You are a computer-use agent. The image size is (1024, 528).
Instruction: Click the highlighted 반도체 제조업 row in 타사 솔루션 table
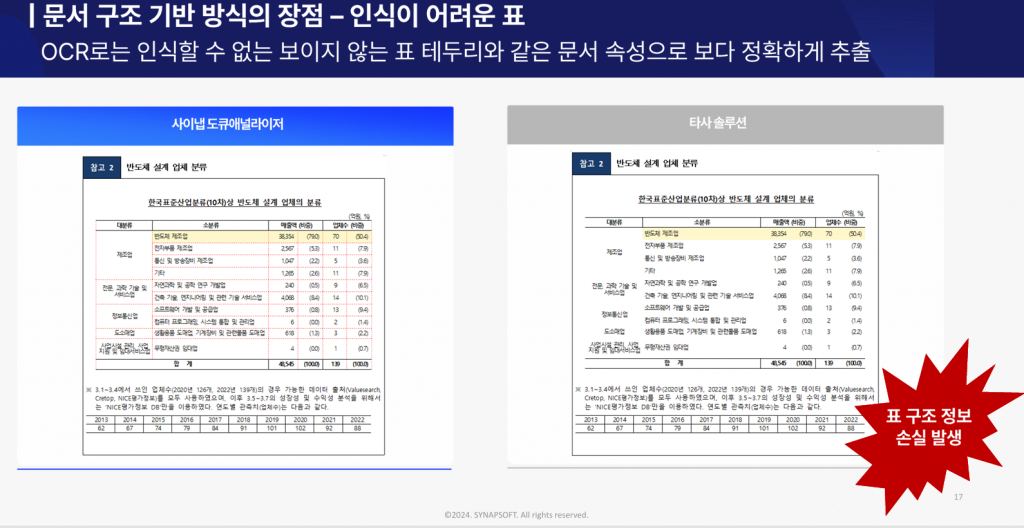[725, 233]
